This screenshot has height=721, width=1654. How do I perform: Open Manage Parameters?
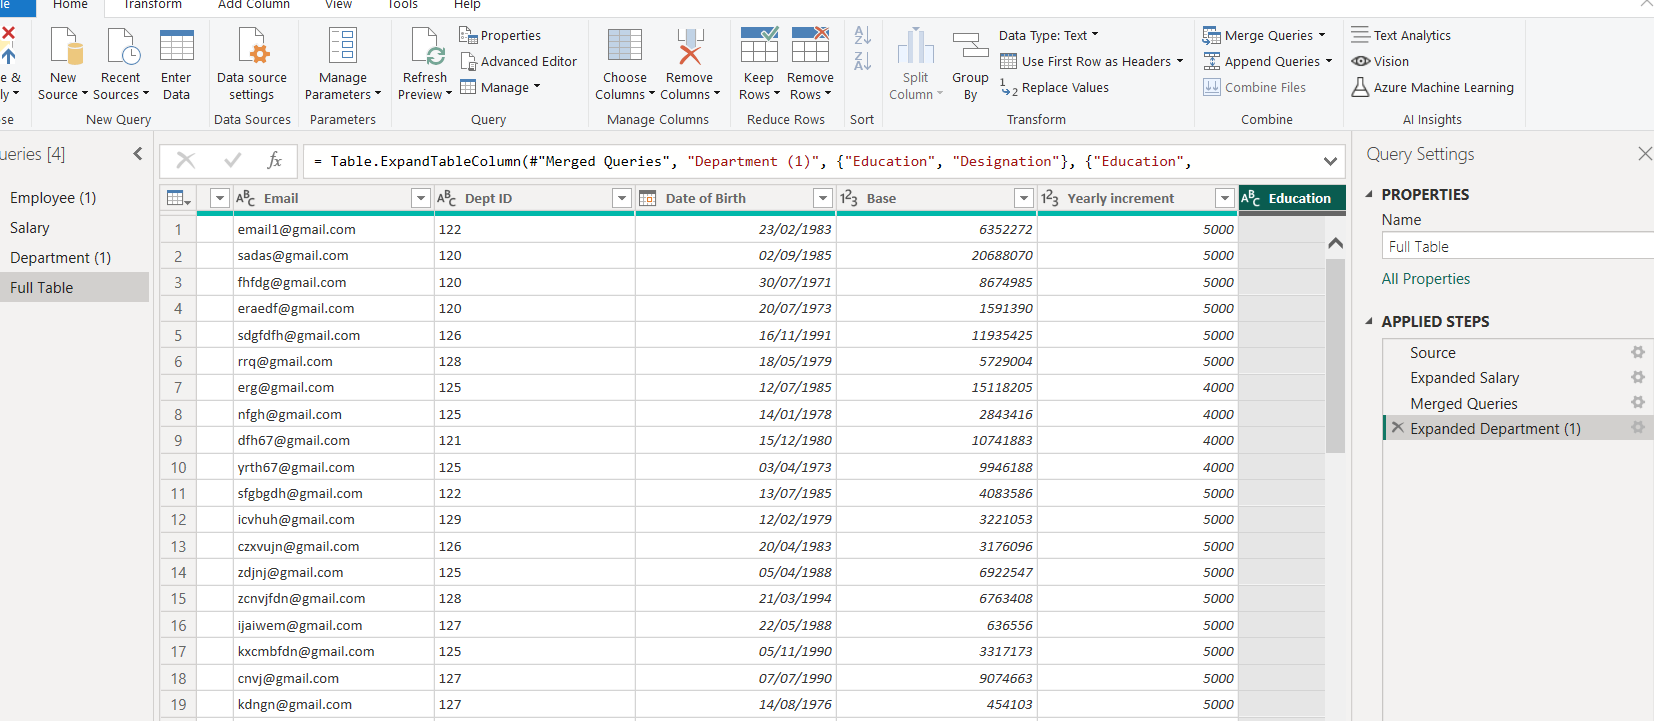(343, 66)
